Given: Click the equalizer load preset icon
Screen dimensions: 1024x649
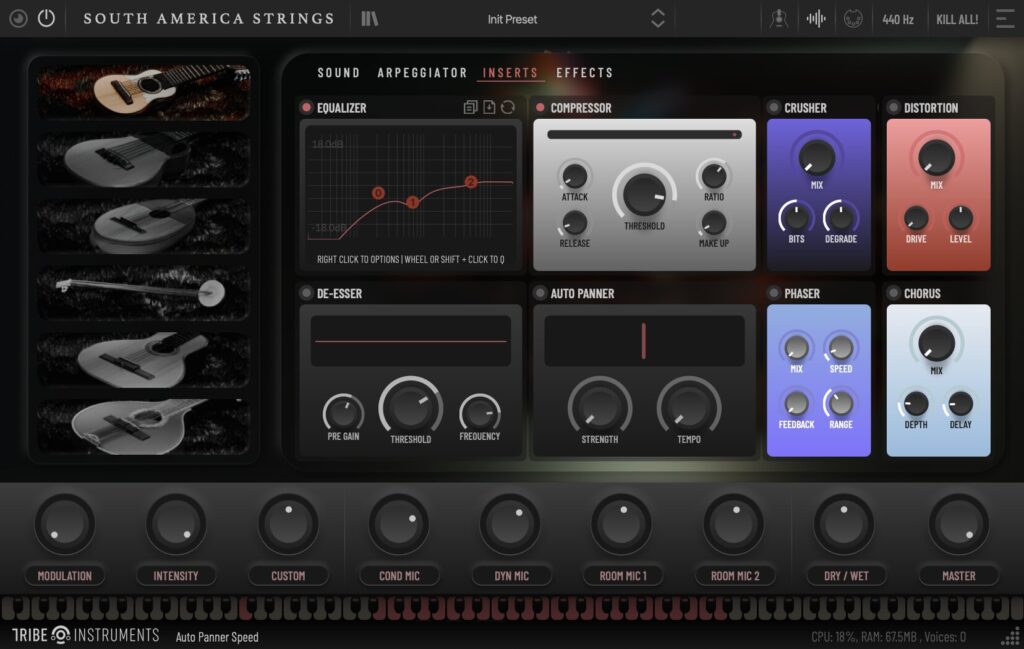Looking at the screenshot, I should click(x=489, y=107).
